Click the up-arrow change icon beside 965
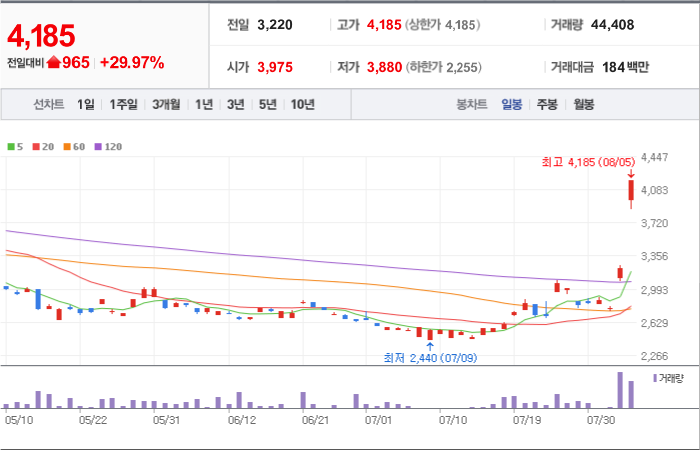700x450 pixels. 53,62
